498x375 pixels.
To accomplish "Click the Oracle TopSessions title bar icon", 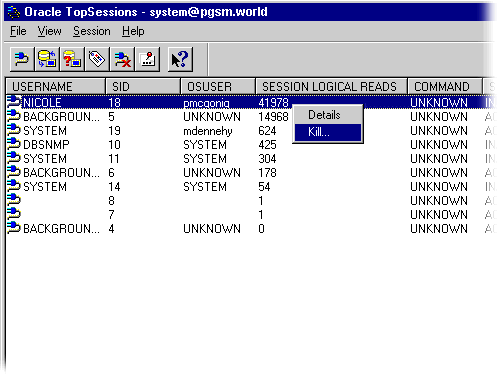I will pos(14,12).
